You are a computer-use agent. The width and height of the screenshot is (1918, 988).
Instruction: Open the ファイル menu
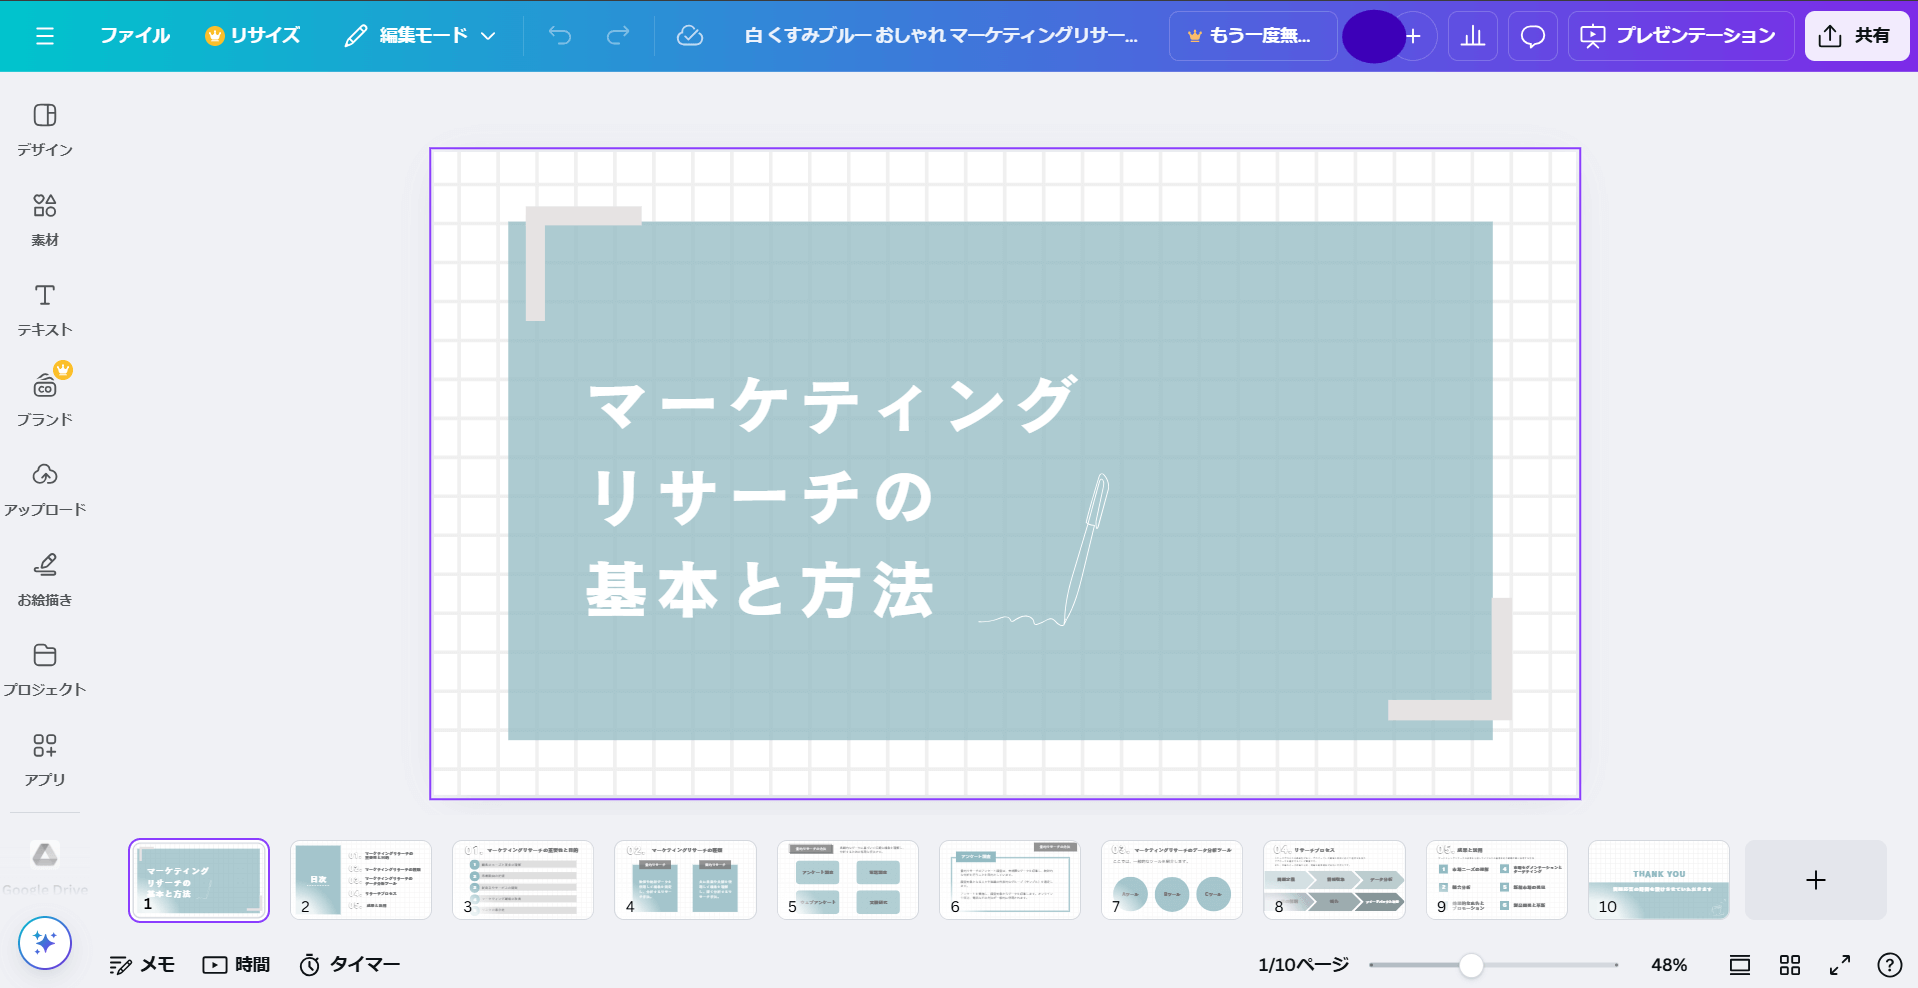coord(135,36)
